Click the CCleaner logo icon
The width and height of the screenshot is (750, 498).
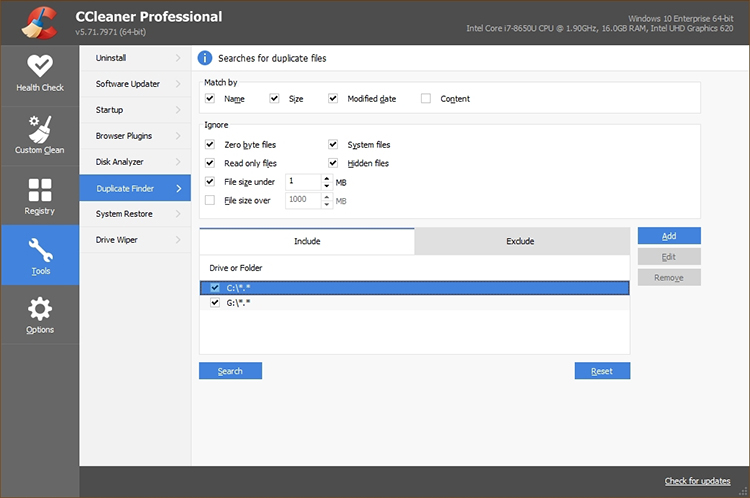(40, 22)
